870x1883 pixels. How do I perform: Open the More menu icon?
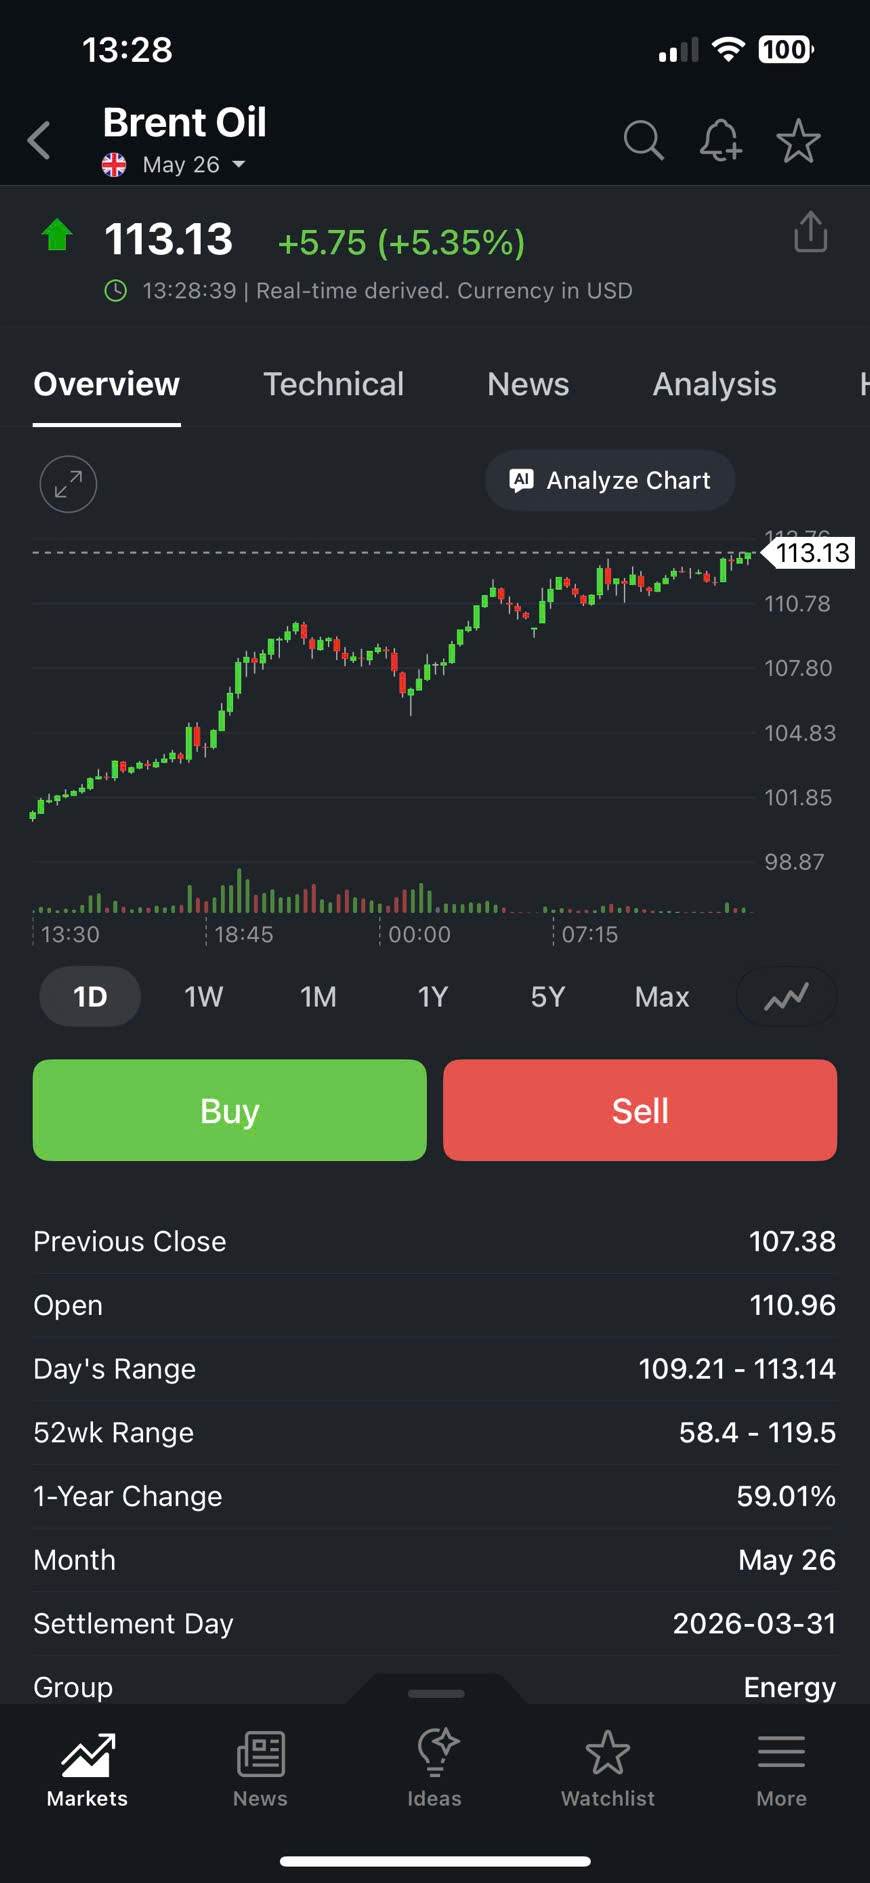pos(781,1770)
